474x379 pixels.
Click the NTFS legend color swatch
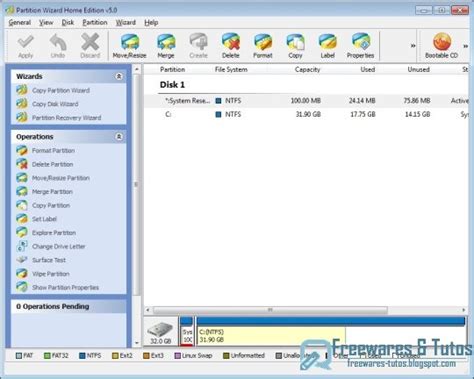[x=82, y=356]
